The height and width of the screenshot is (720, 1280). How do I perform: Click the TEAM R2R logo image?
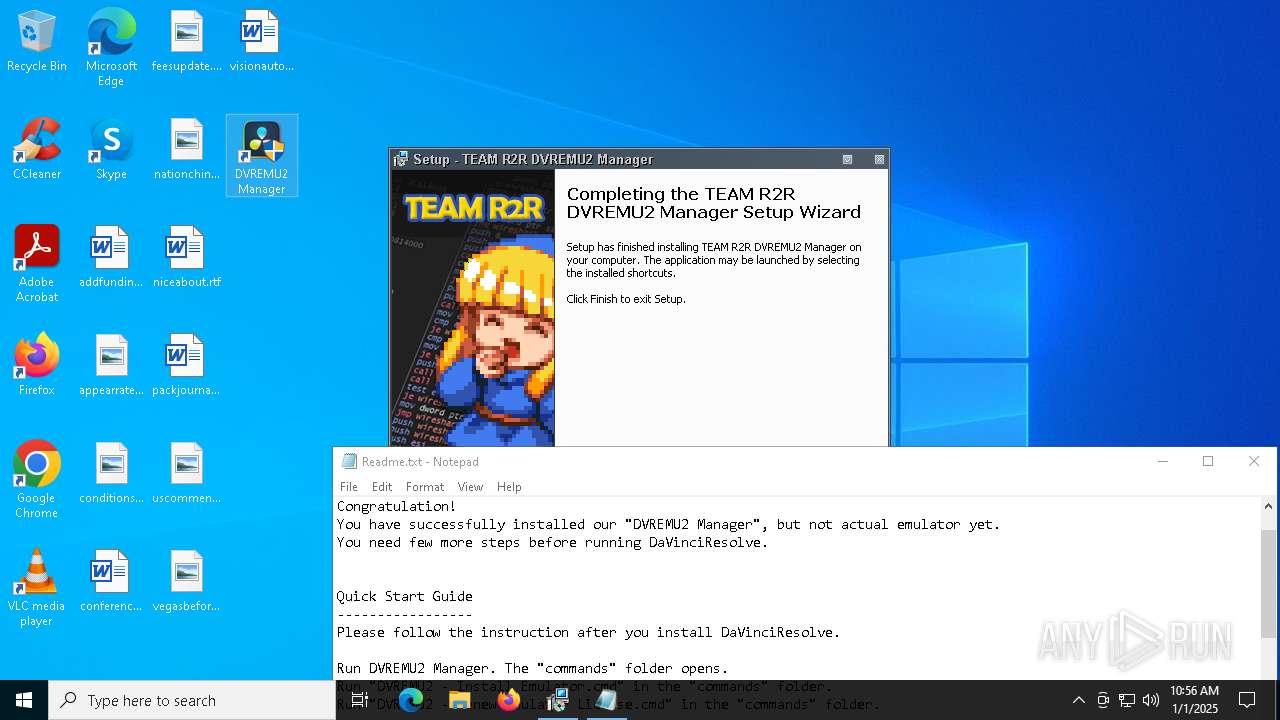[473, 208]
